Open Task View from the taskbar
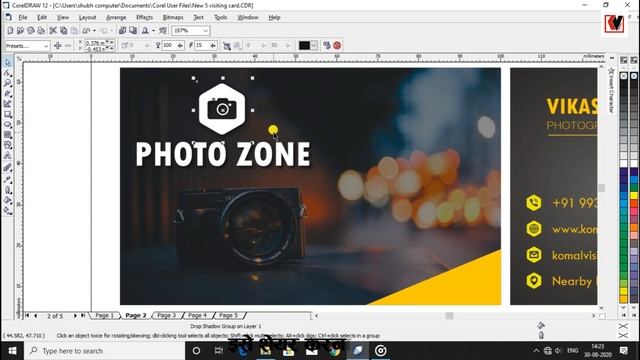 219,351
